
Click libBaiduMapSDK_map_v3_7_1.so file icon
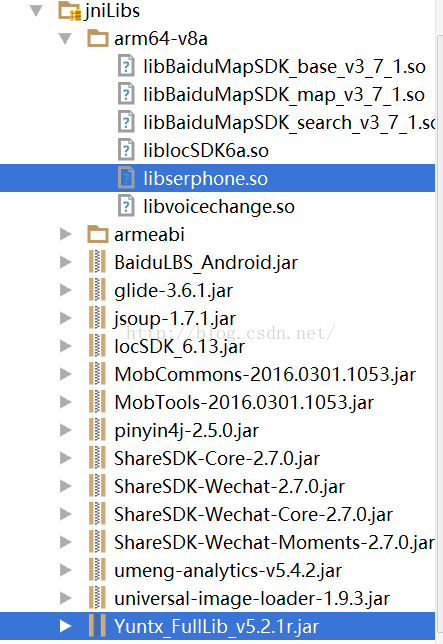tap(126, 94)
